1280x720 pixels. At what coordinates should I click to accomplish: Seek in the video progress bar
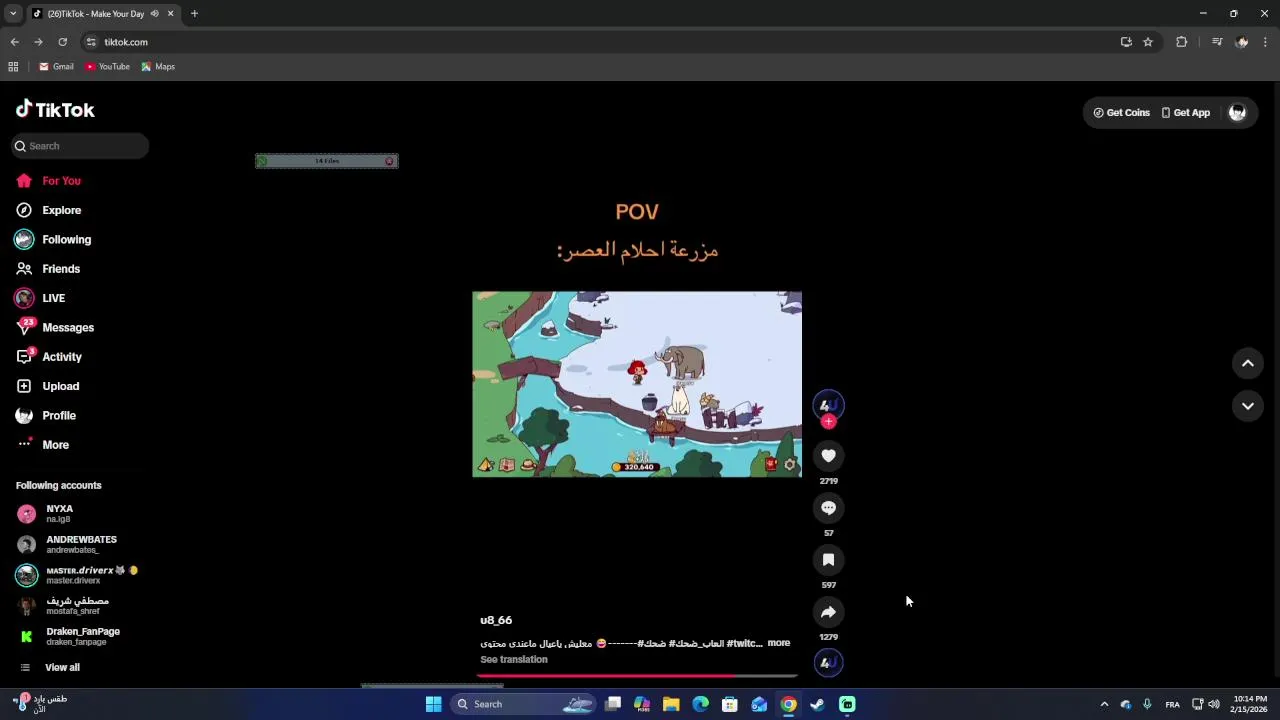(x=637, y=676)
